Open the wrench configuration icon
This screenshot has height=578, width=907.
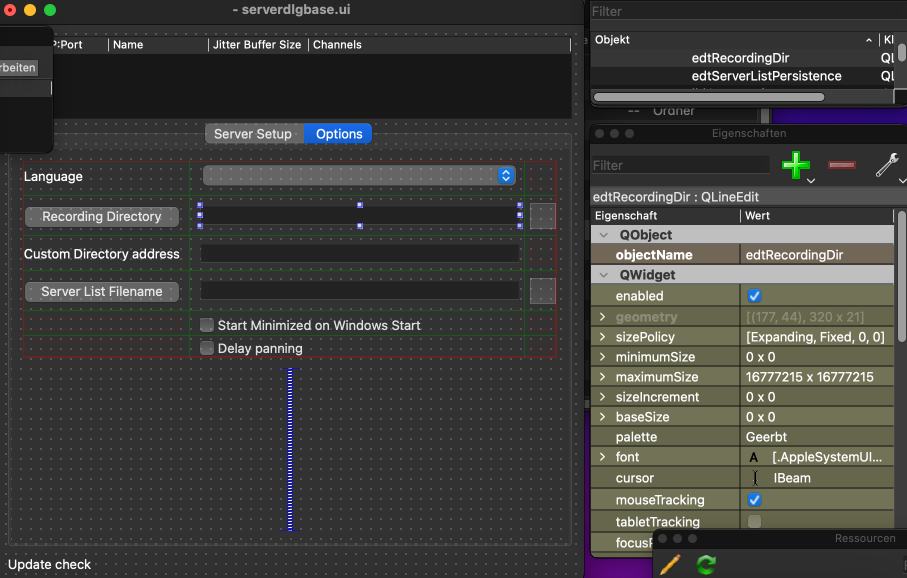[887, 165]
